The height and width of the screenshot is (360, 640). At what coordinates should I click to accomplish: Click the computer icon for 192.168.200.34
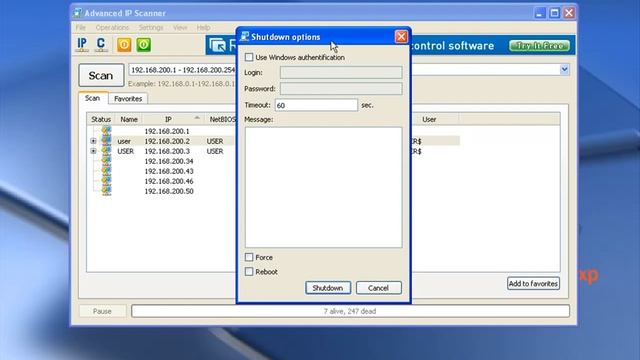coord(106,161)
